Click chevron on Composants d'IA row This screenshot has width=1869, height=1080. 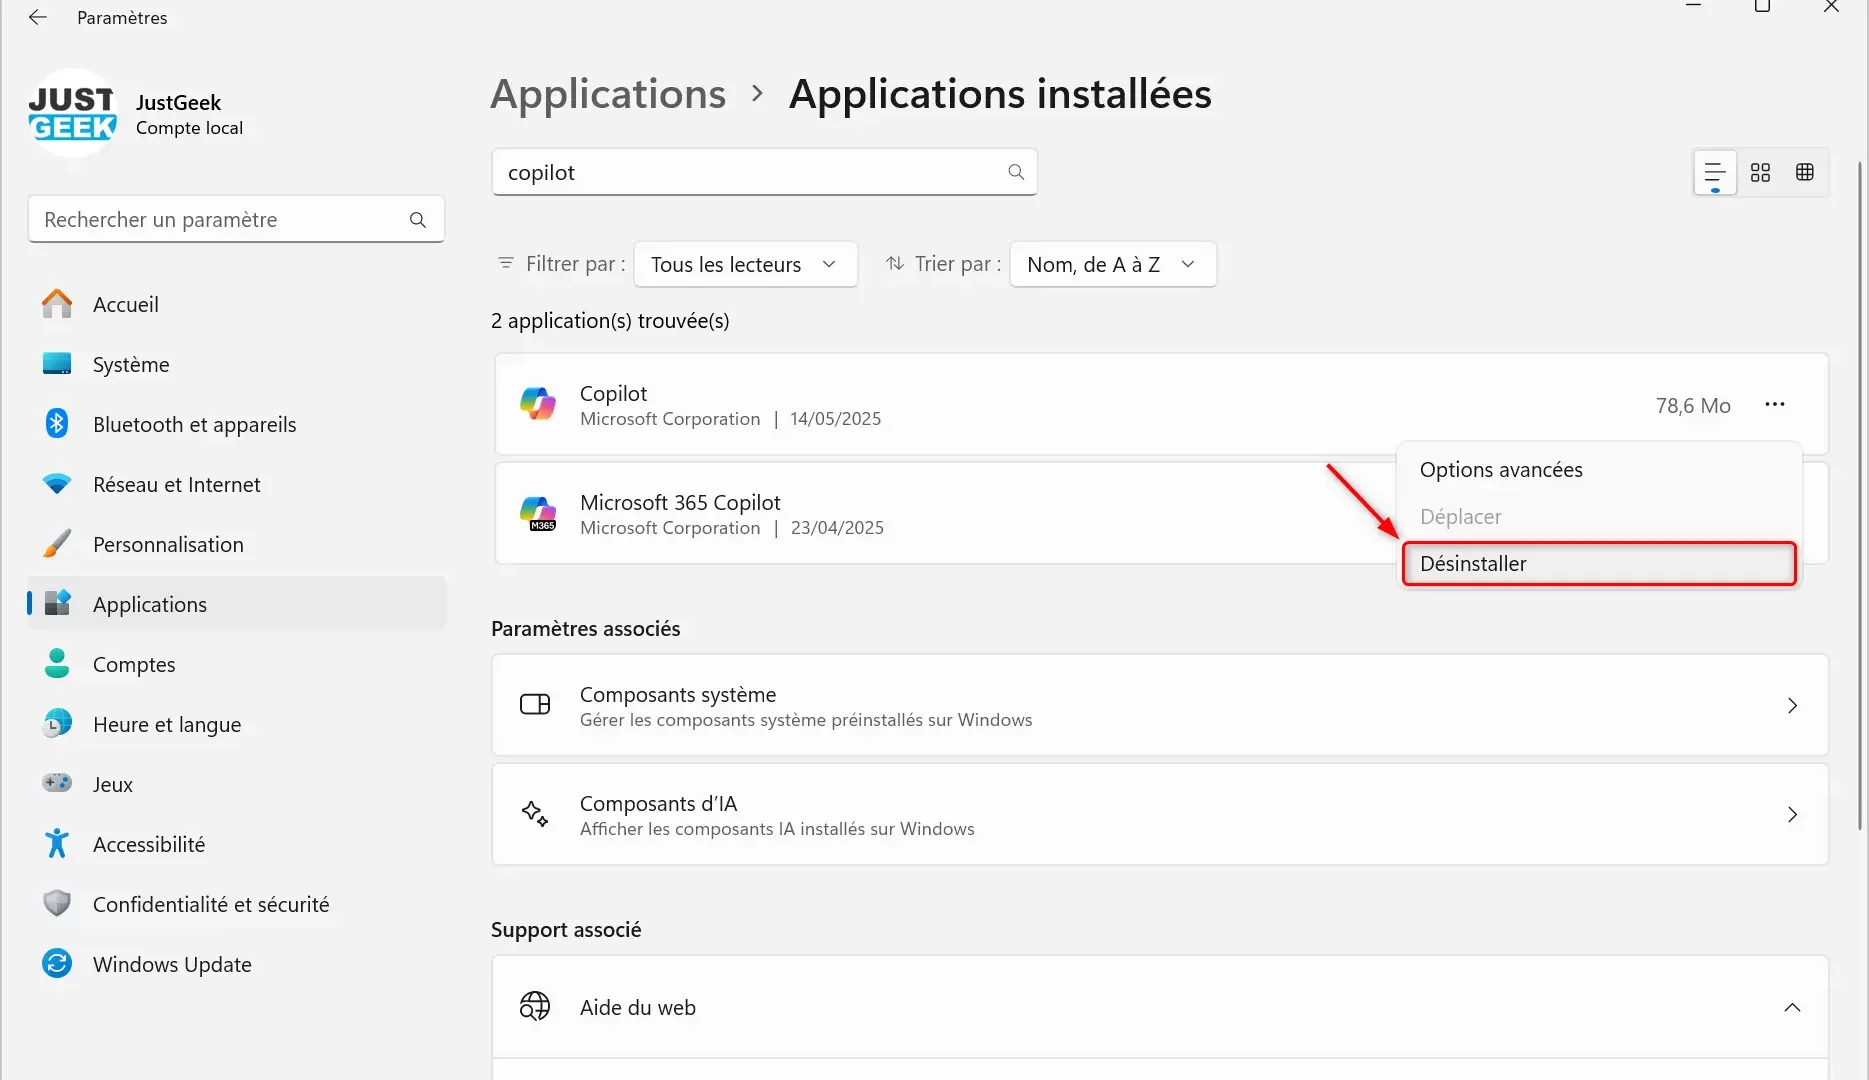click(1792, 815)
